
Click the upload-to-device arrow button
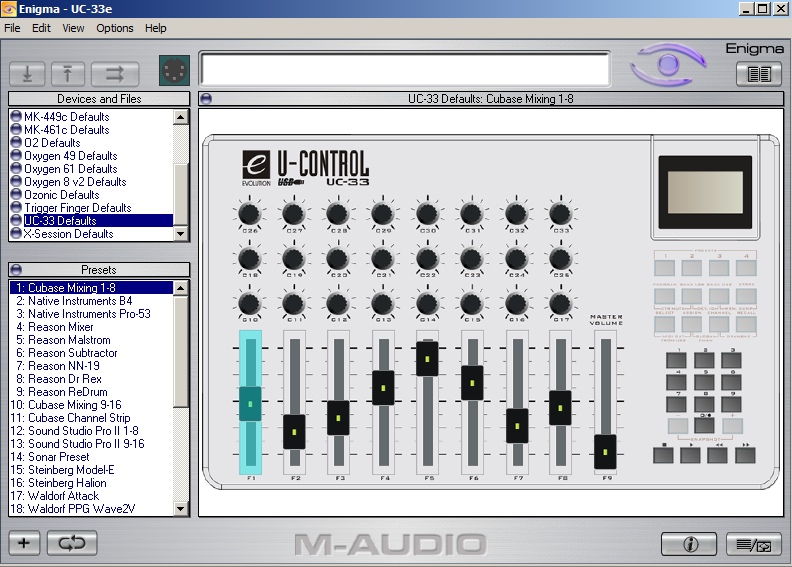68,74
